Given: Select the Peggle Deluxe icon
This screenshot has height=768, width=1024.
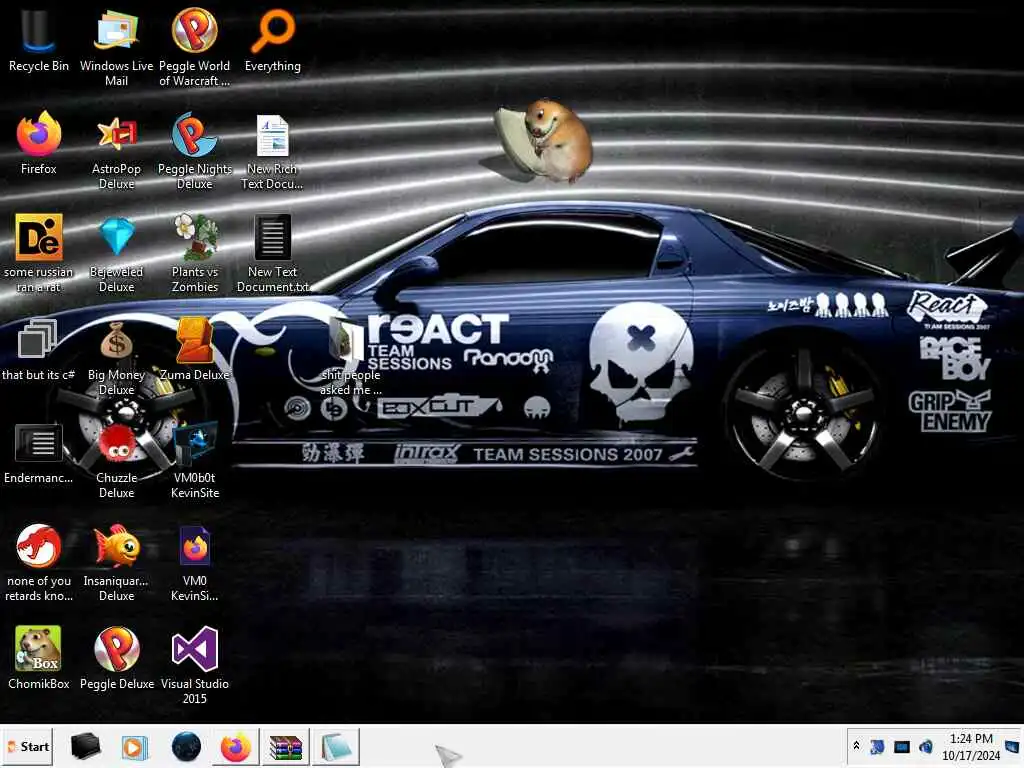Looking at the screenshot, I should click(116, 658).
